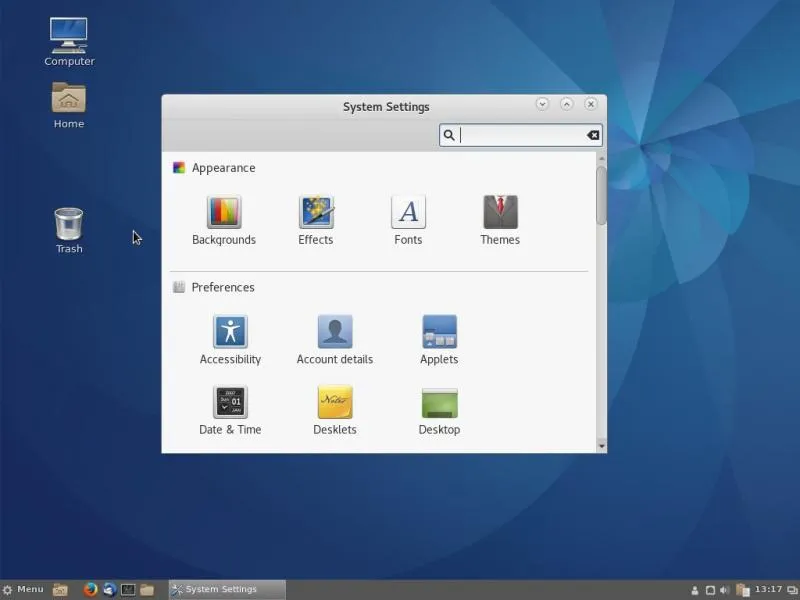This screenshot has width=800, height=600.
Task: Click inside the search input field
Action: click(x=520, y=134)
